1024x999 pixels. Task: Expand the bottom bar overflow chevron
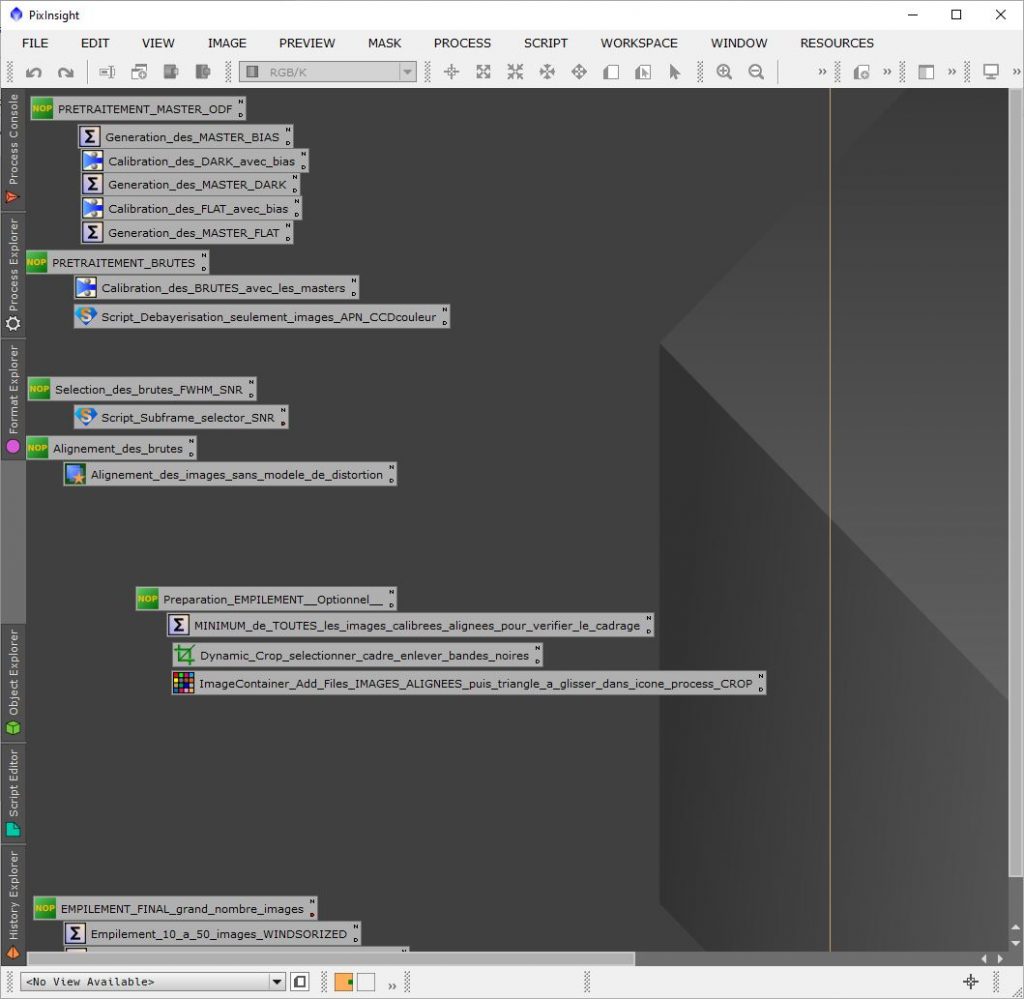click(x=392, y=986)
